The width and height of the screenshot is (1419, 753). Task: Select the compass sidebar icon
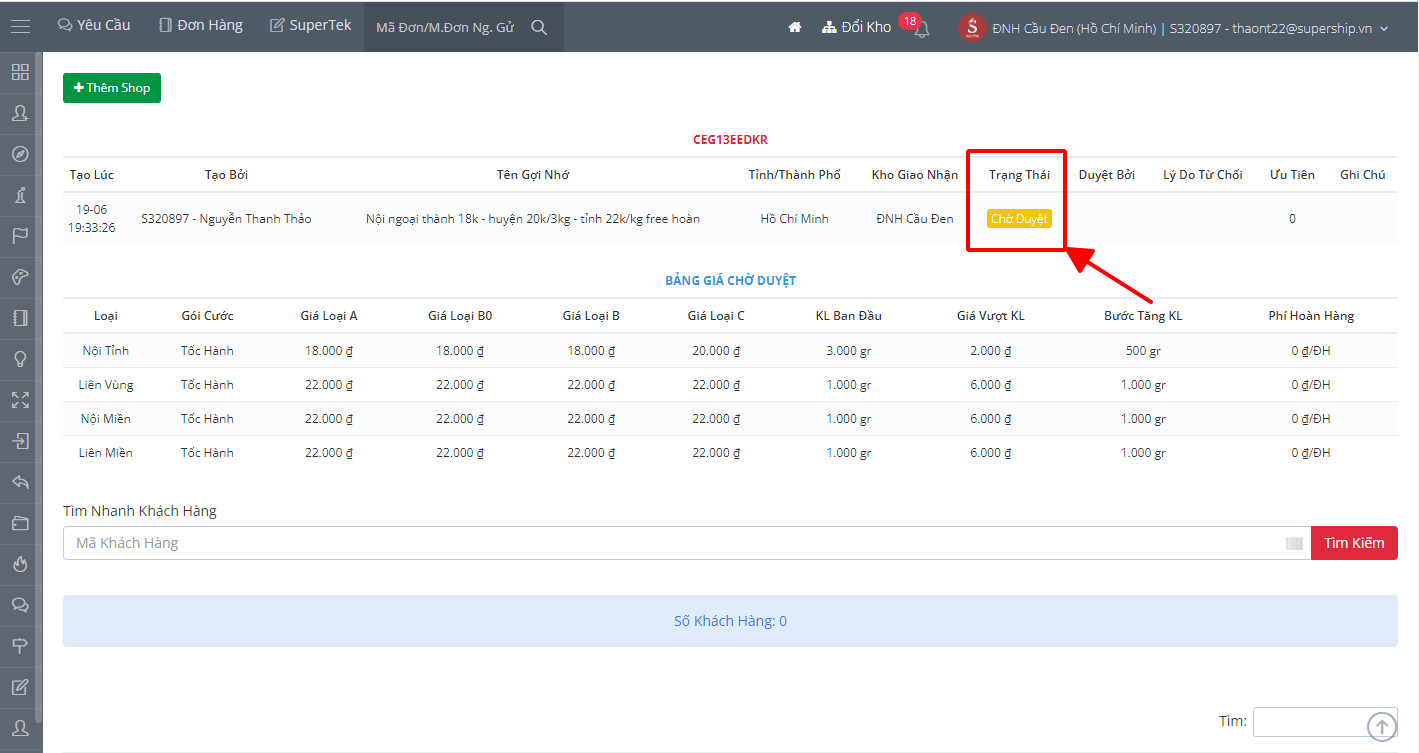coord(20,154)
